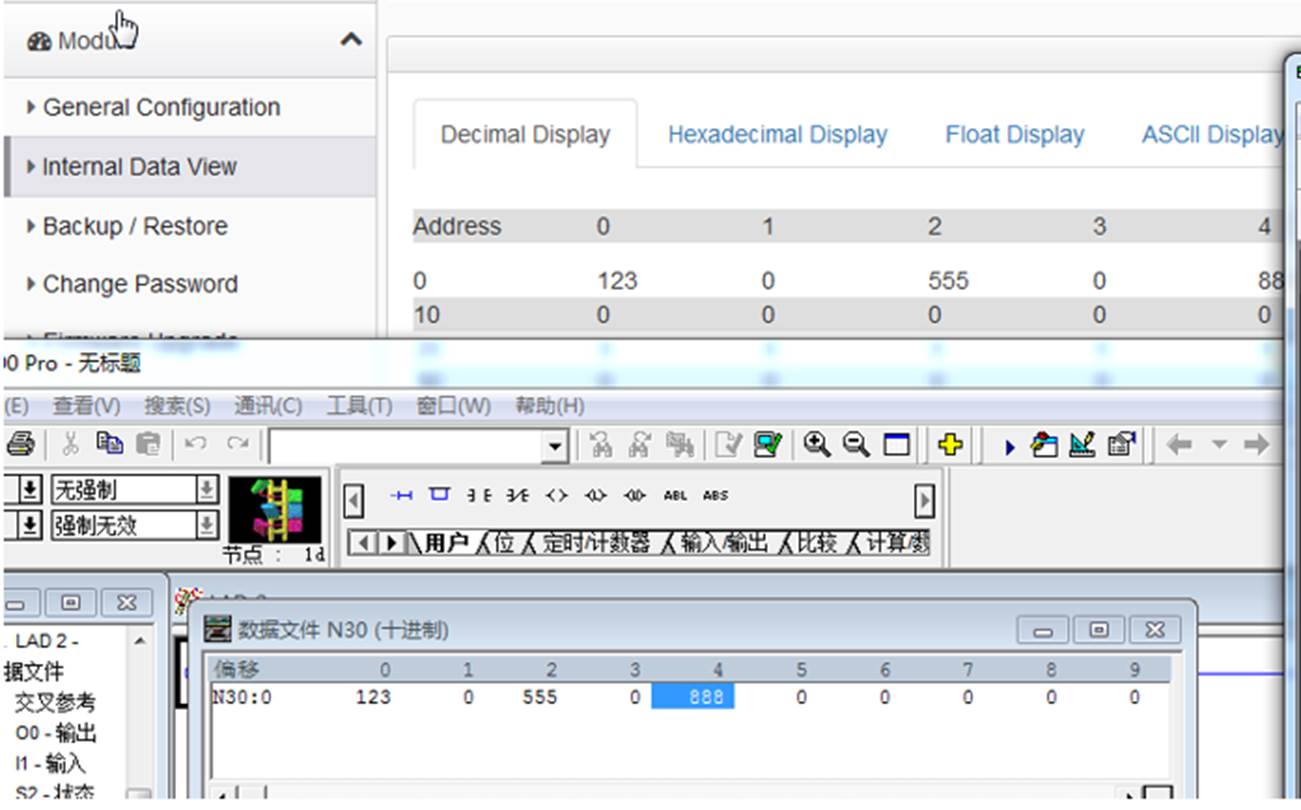The width and height of the screenshot is (1301, 810).
Task: Select the ABL instruction icon
Action: pyautogui.click(x=675, y=495)
